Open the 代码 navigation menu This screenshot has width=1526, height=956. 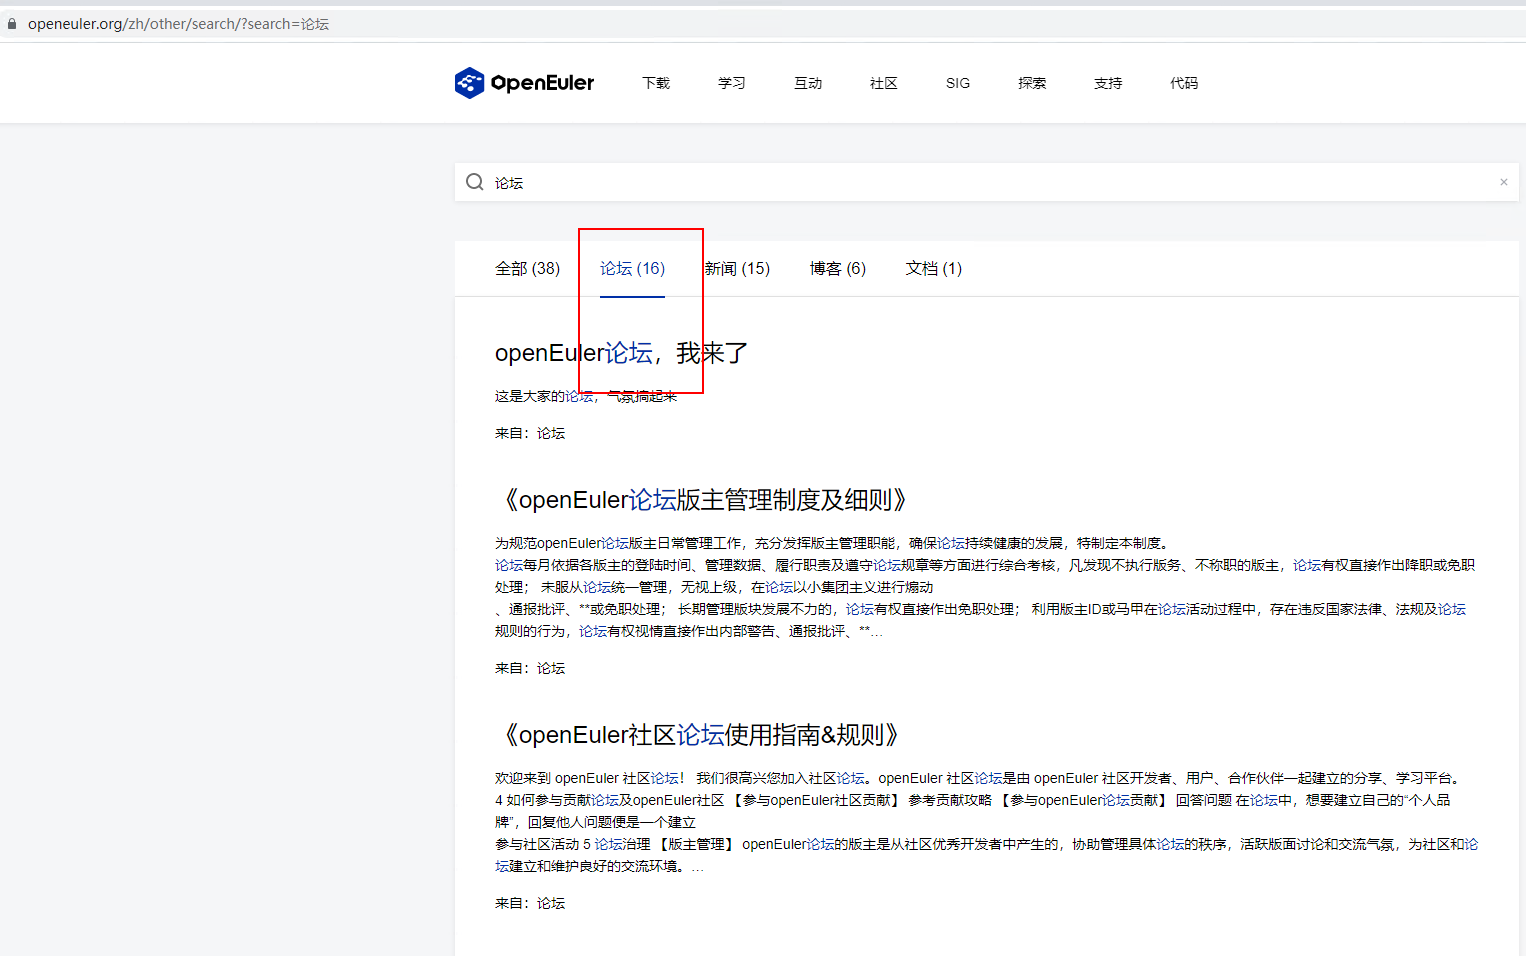coord(1184,83)
